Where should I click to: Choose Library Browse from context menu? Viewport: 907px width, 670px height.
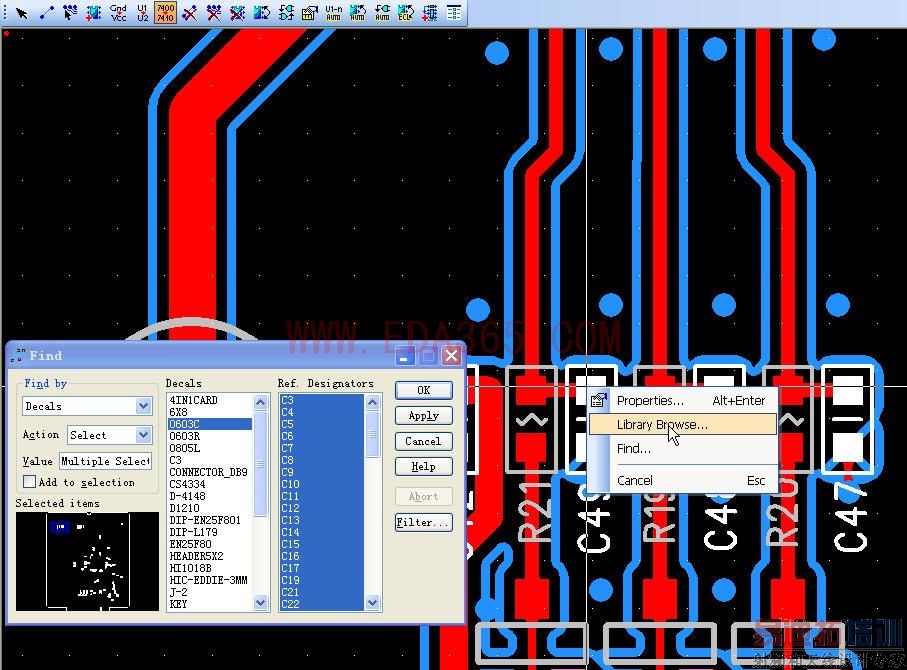pyautogui.click(x=662, y=425)
